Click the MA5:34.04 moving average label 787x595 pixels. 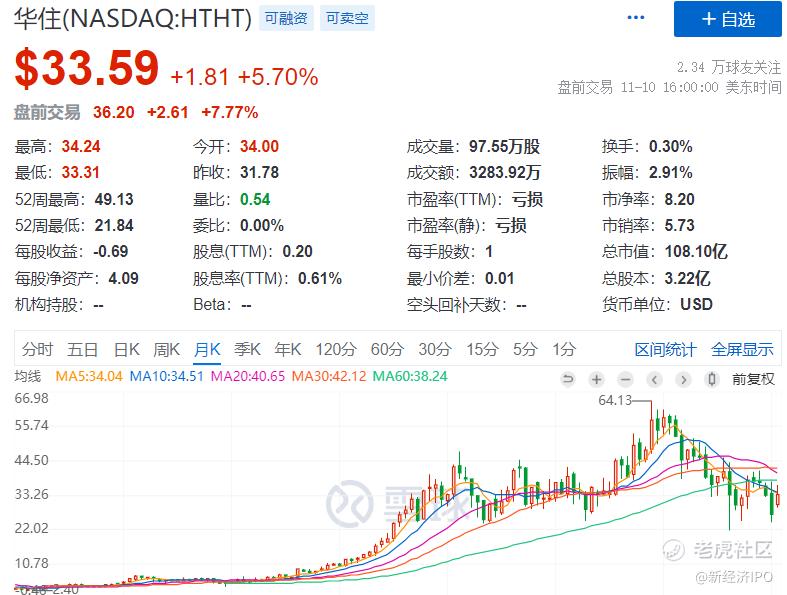coord(89,376)
